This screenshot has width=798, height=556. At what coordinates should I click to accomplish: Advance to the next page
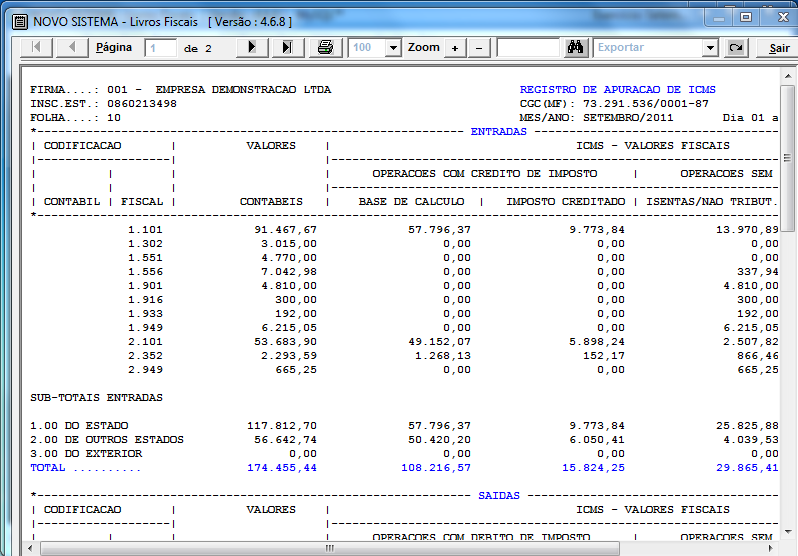pos(252,48)
